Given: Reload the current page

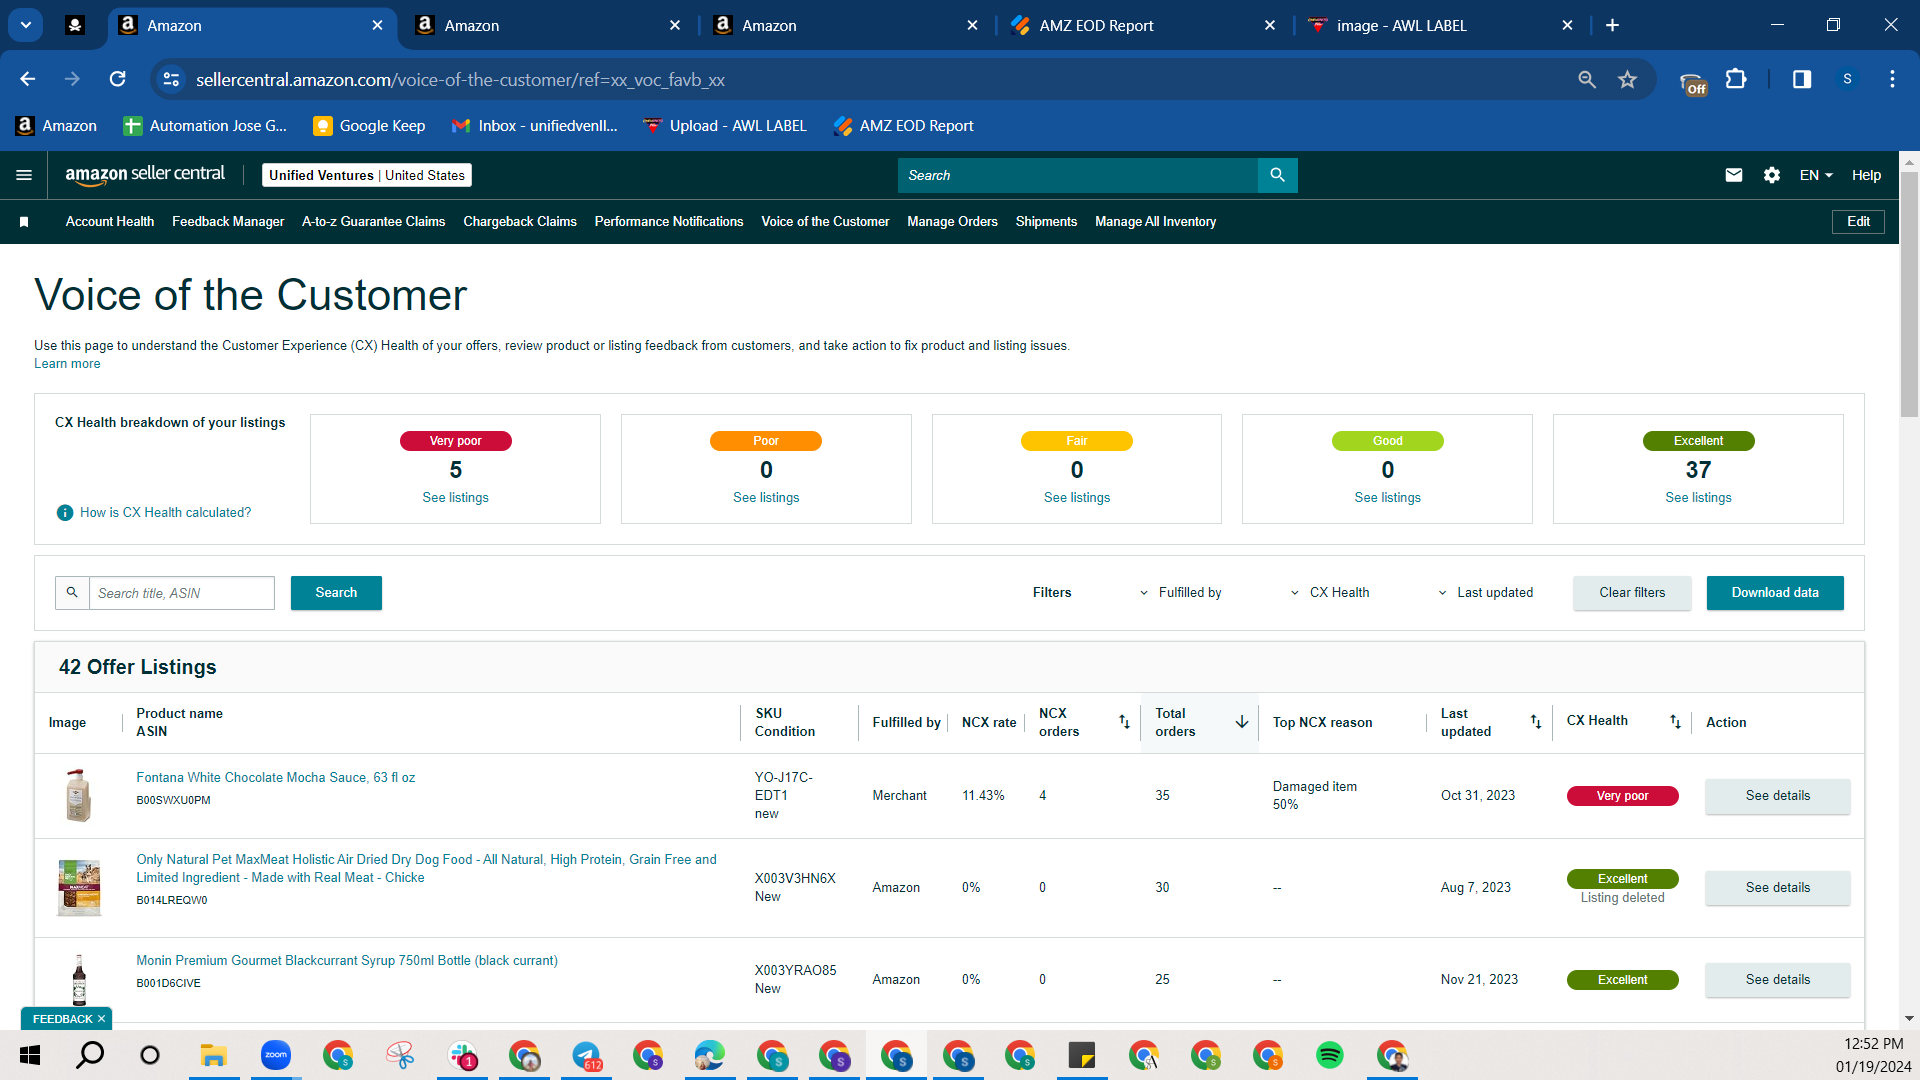Looking at the screenshot, I should pos(118,79).
